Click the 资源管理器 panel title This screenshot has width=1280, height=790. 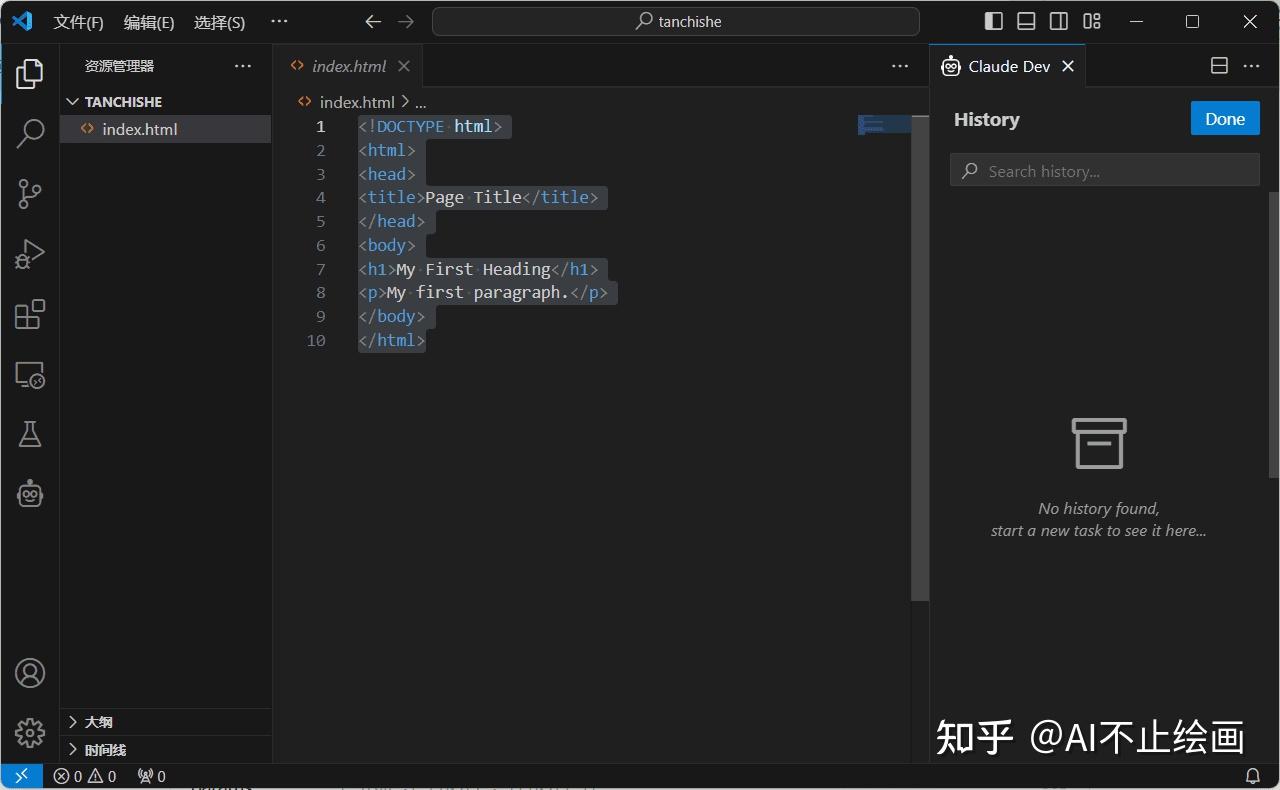click(x=120, y=66)
